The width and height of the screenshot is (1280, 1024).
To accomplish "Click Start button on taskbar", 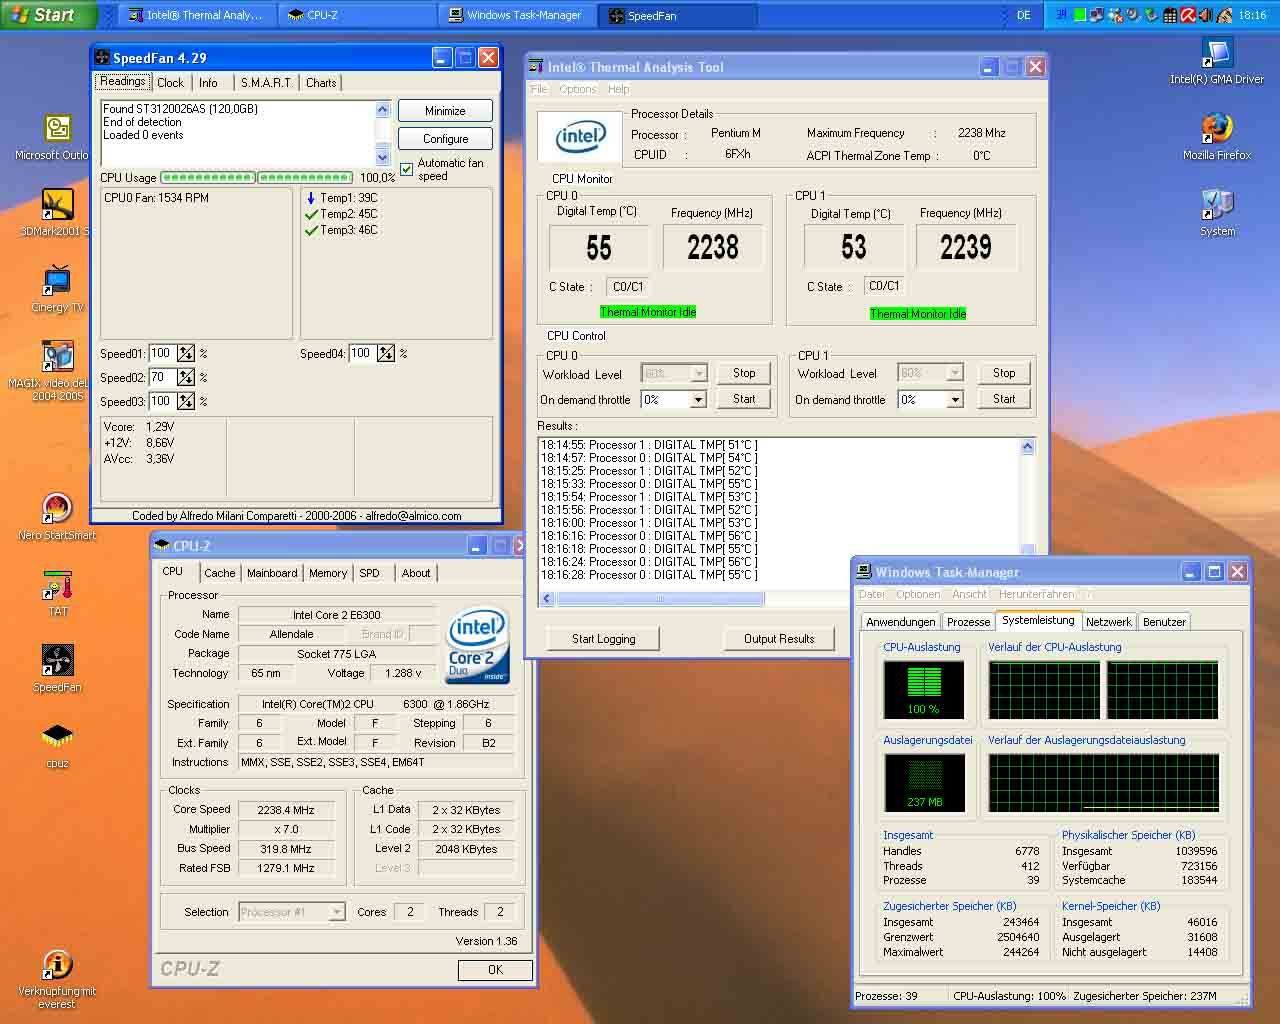I will click(x=46, y=14).
